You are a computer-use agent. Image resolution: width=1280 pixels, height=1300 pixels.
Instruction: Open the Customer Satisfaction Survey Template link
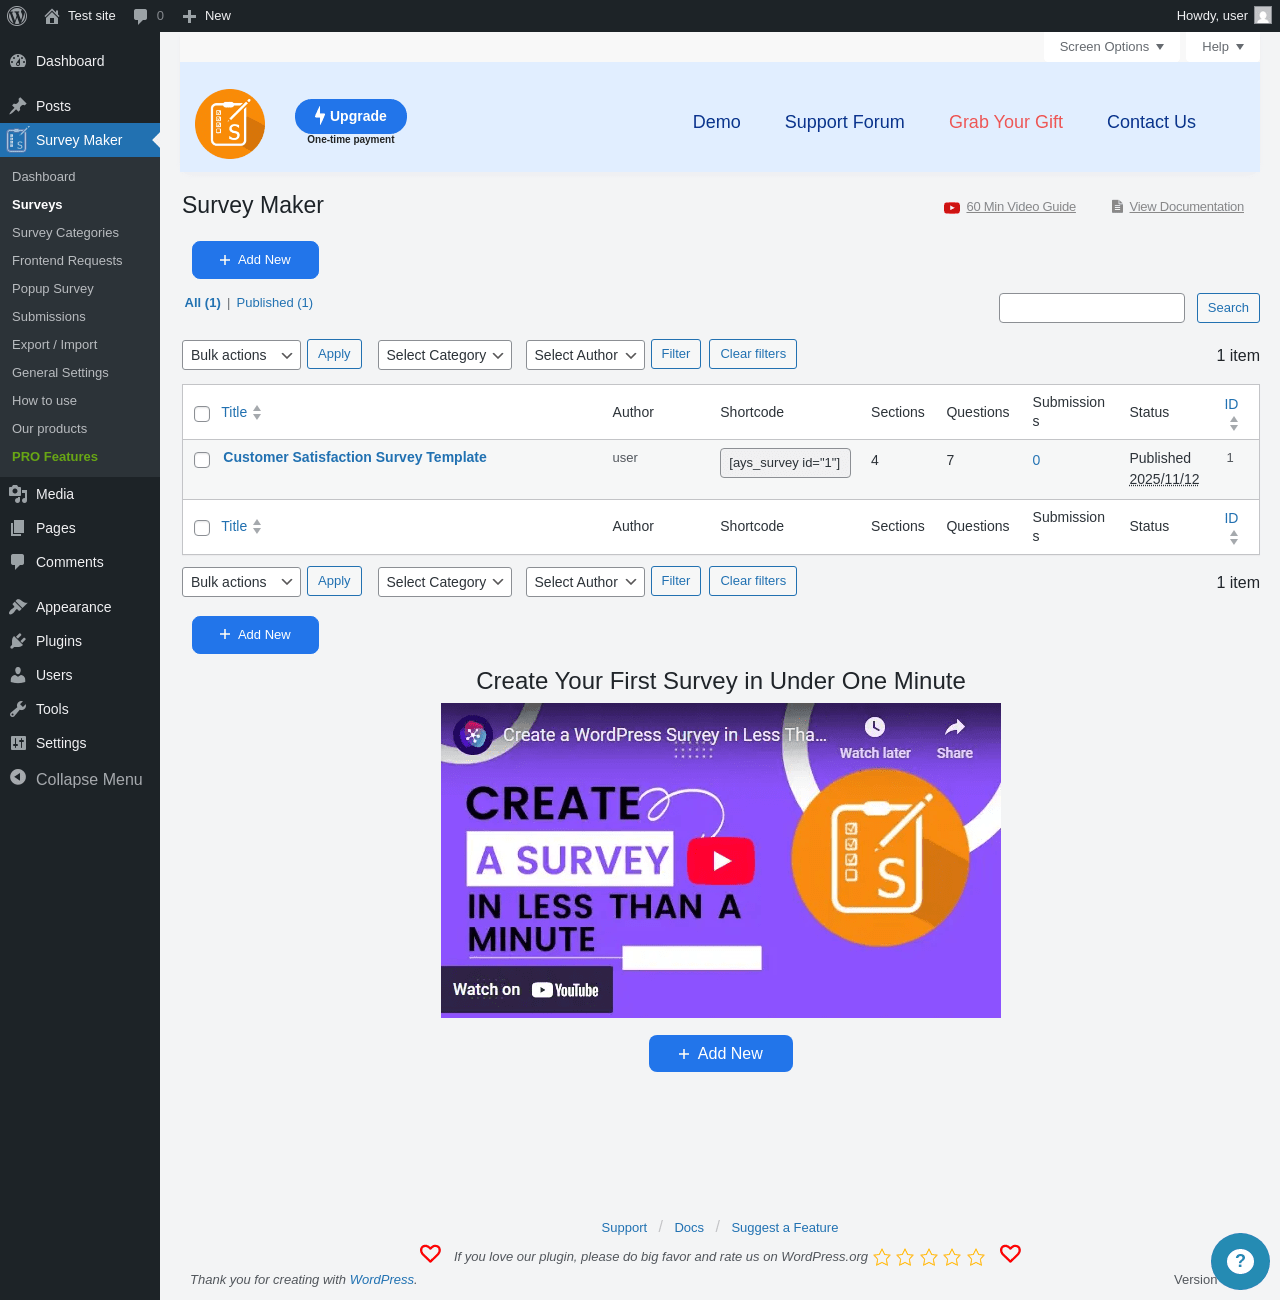pos(355,457)
